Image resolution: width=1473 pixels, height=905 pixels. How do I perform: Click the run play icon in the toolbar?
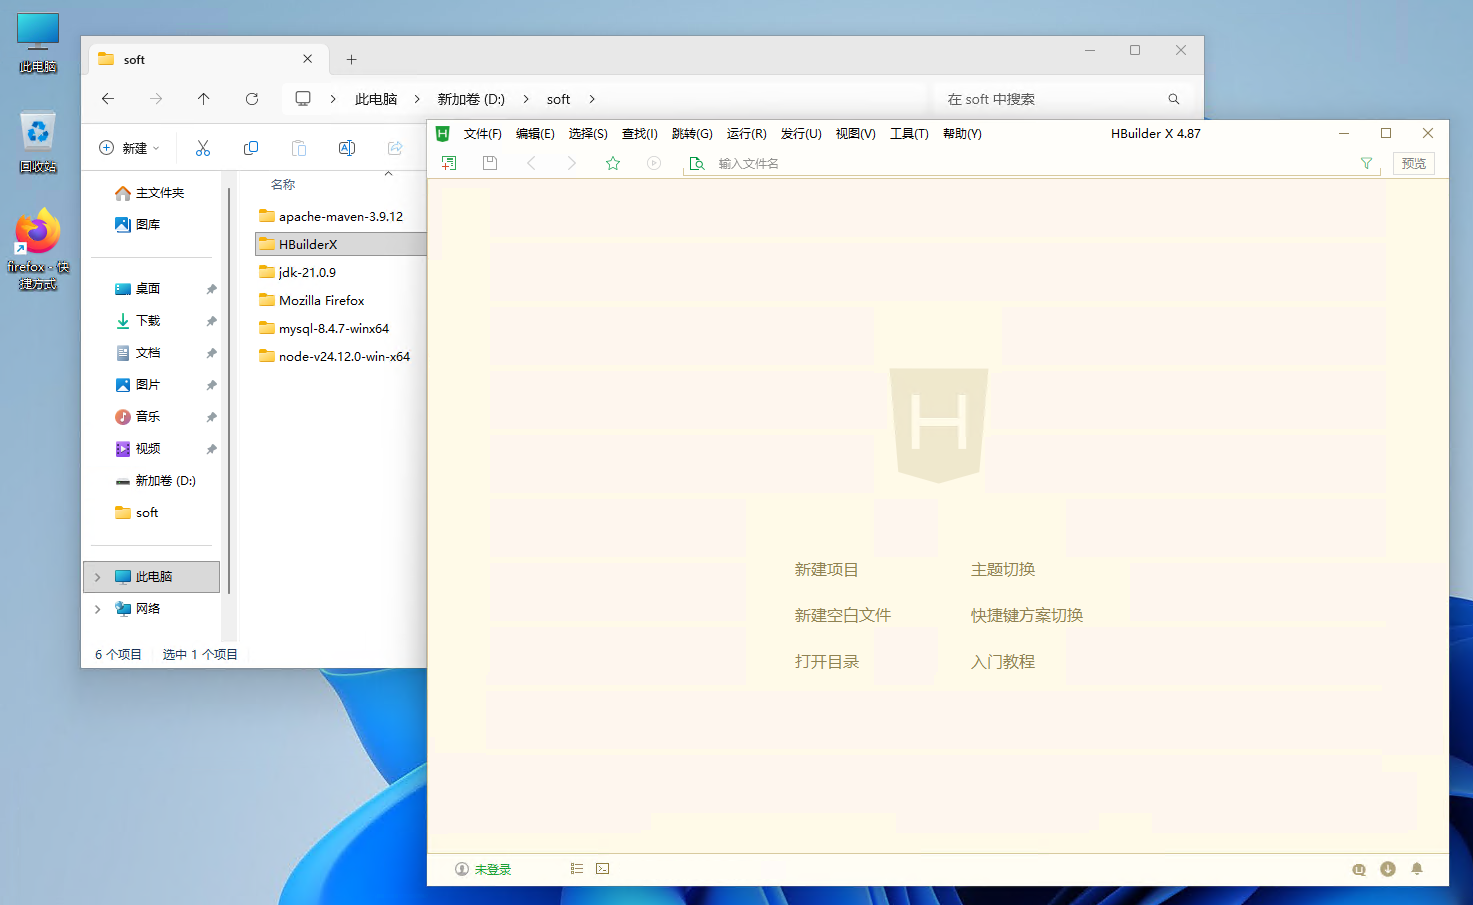[654, 162]
